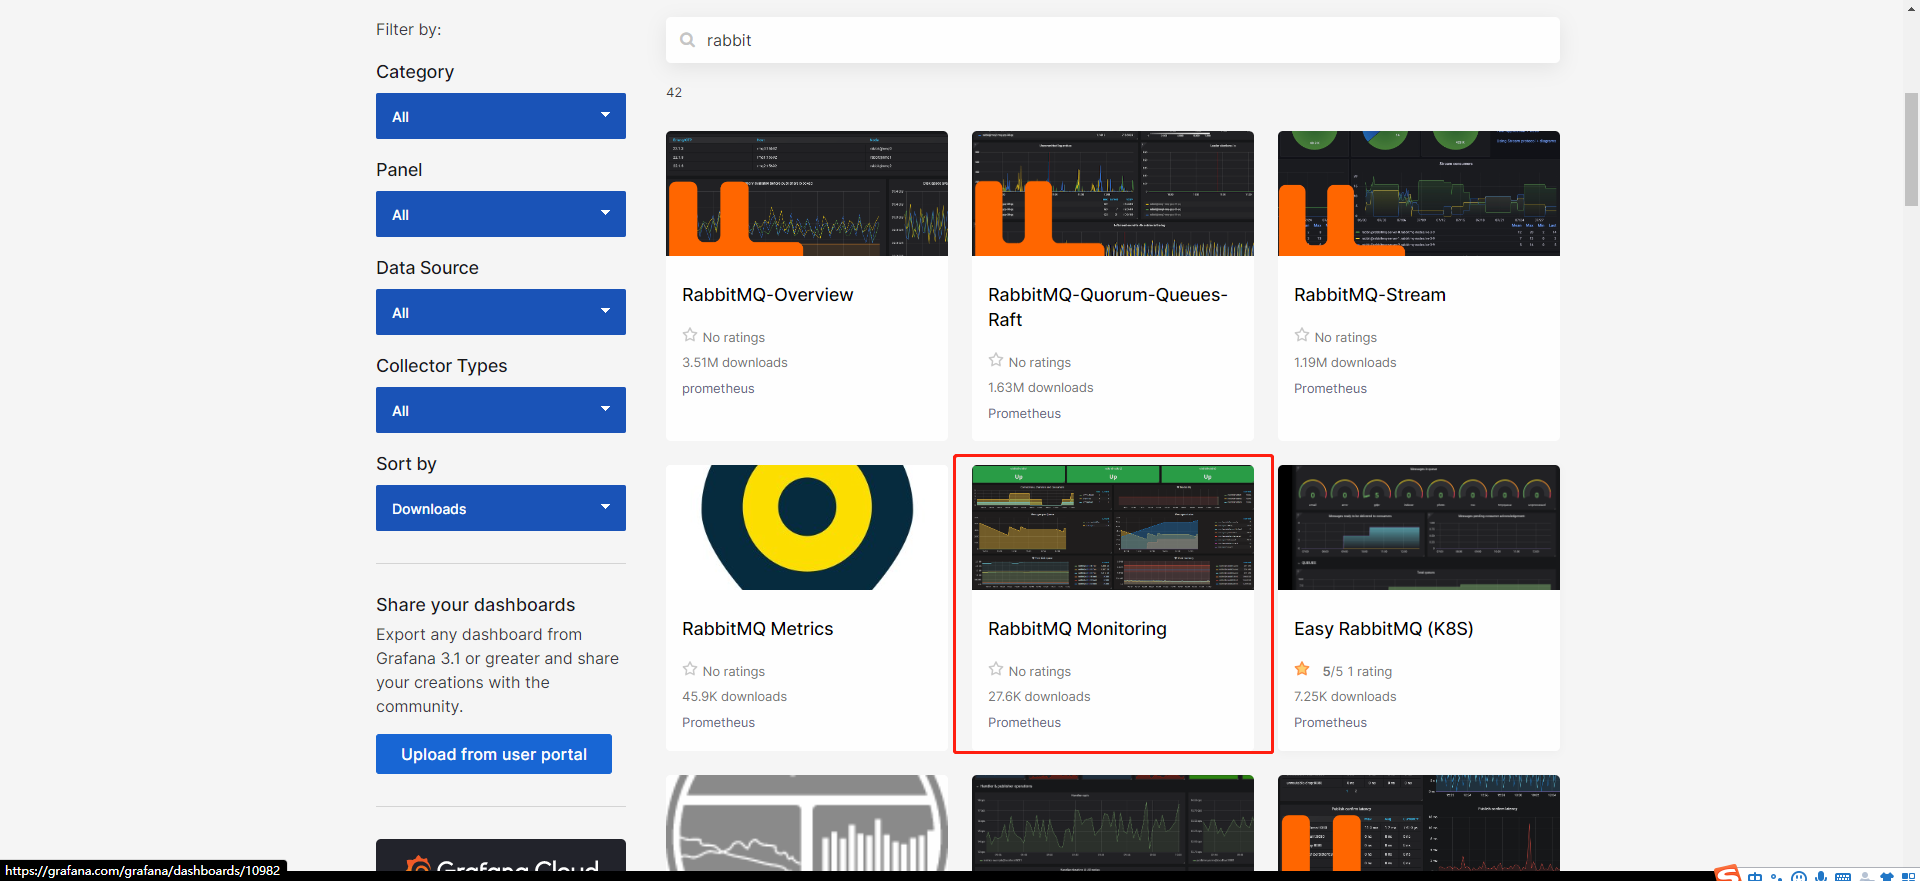Click the star icon under RabbitMQ-Quorum-Queues-Raft
Image resolution: width=1920 pixels, height=881 pixels.
pyautogui.click(x=996, y=360)
